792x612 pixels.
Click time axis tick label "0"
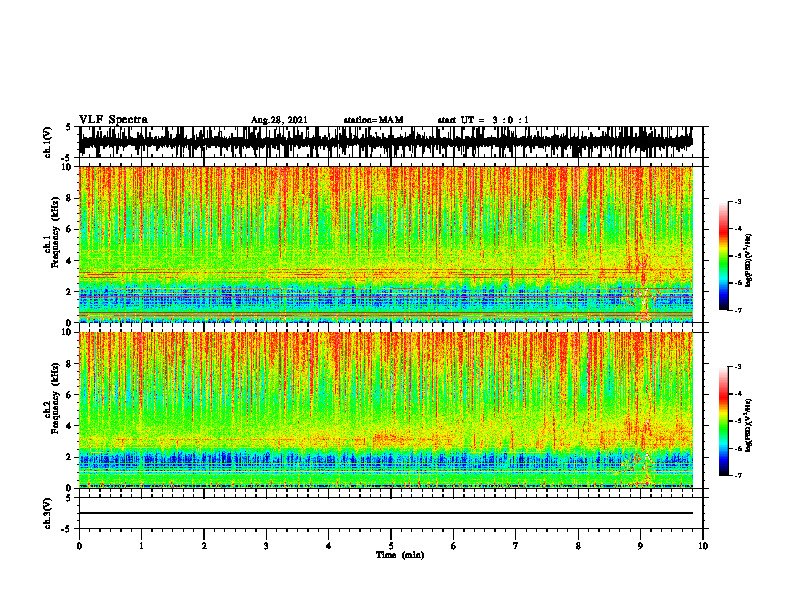[79, 546]
